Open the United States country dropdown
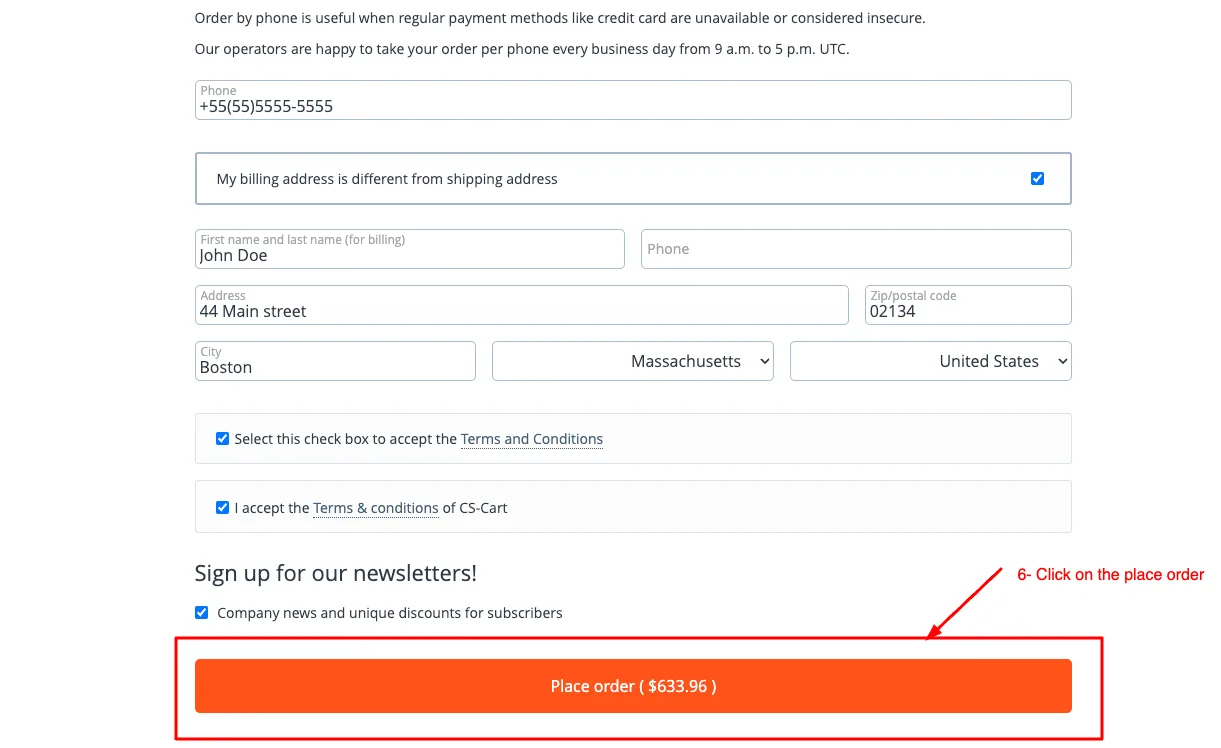Viewport: 1221px width, 748px height. pos(931,361)
